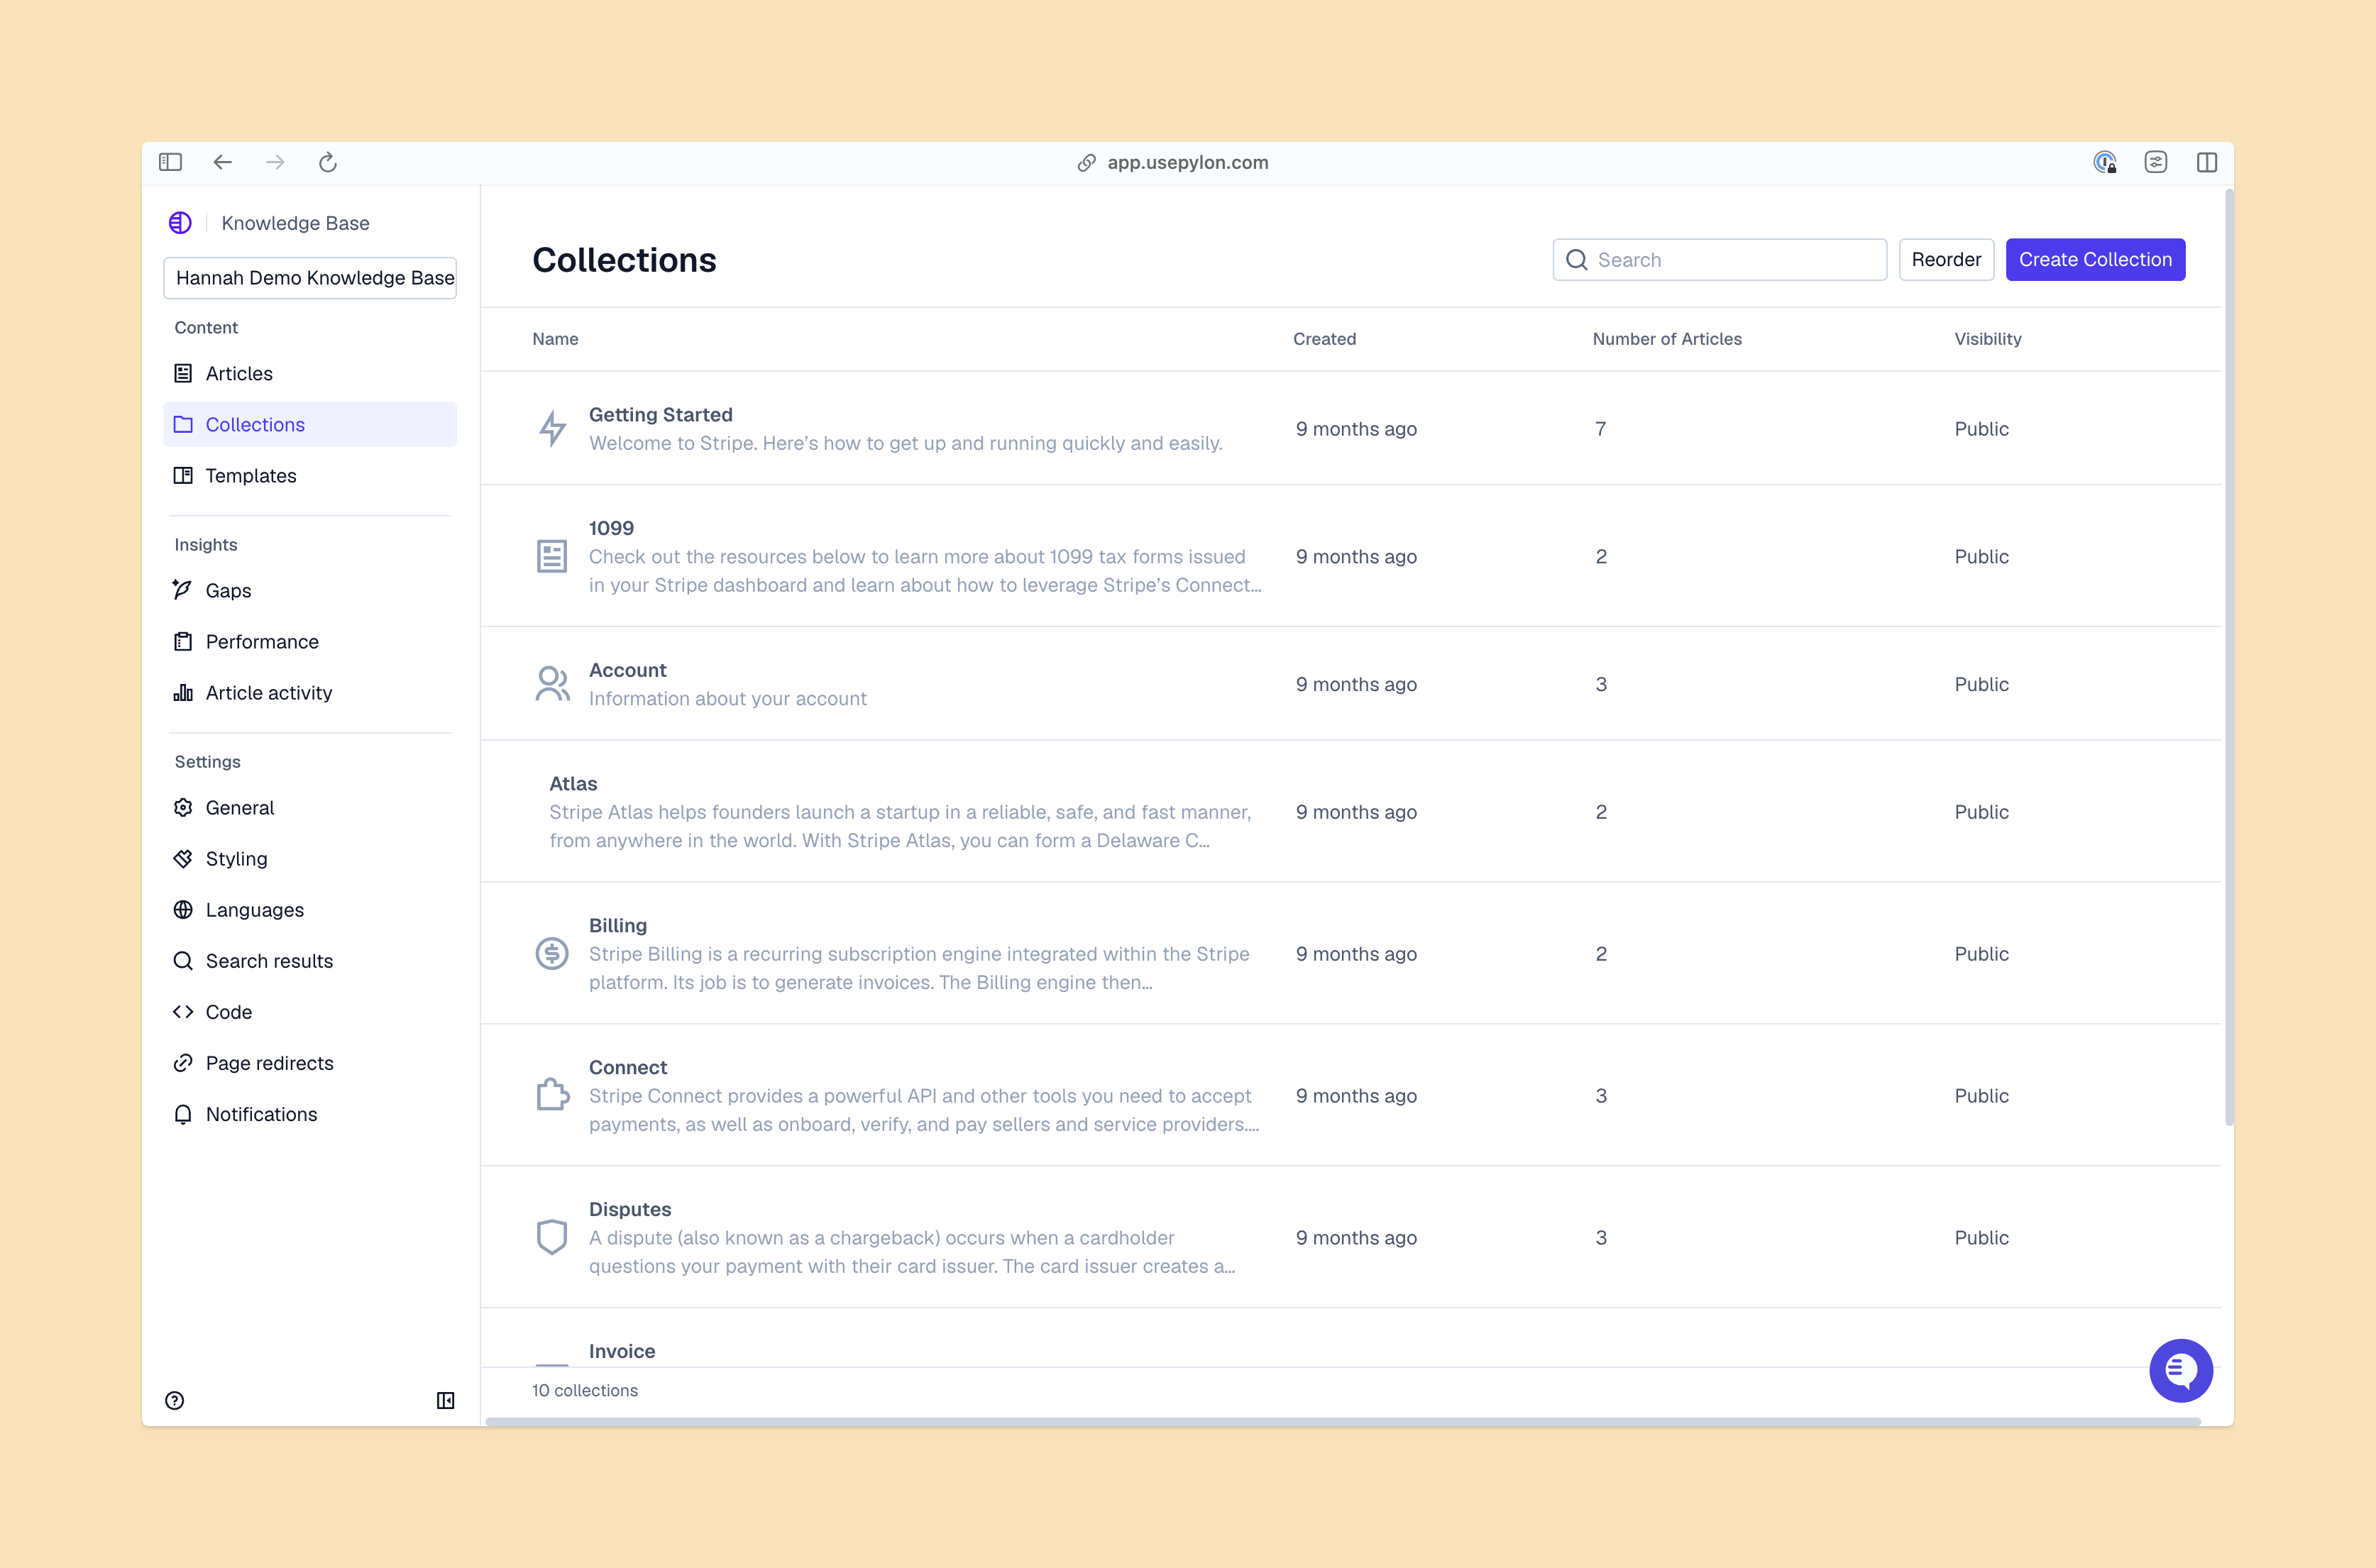Click the Connect puzzle piece icon

click(x=552, y=1095)
